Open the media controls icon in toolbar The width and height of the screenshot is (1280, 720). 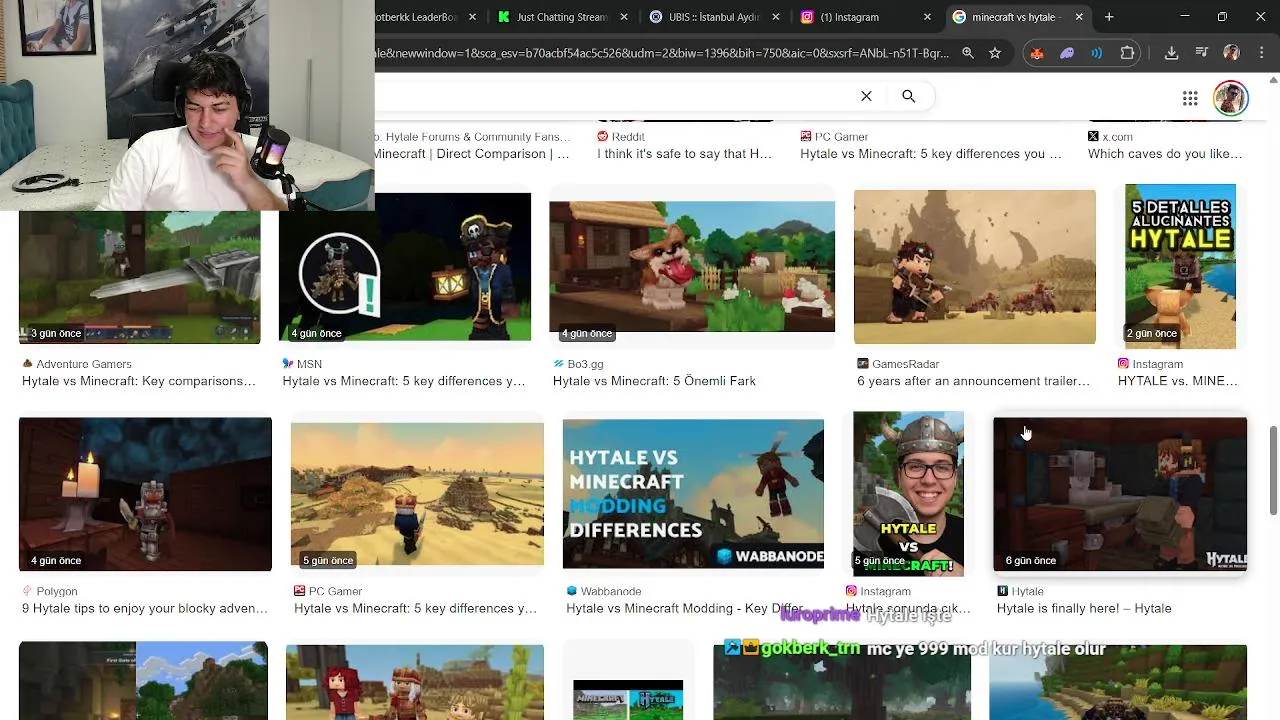(x=1202, y=53)
